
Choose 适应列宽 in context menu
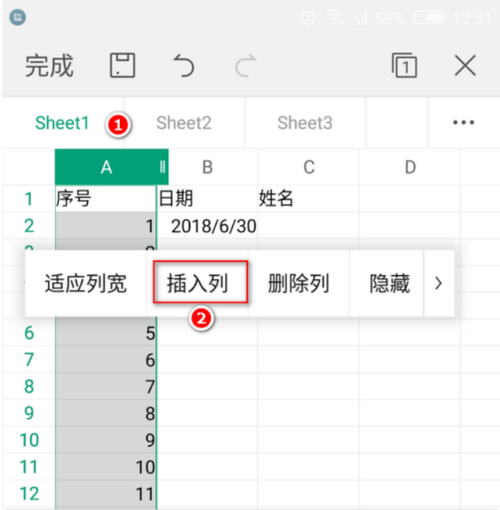click(x=86, y=283)
